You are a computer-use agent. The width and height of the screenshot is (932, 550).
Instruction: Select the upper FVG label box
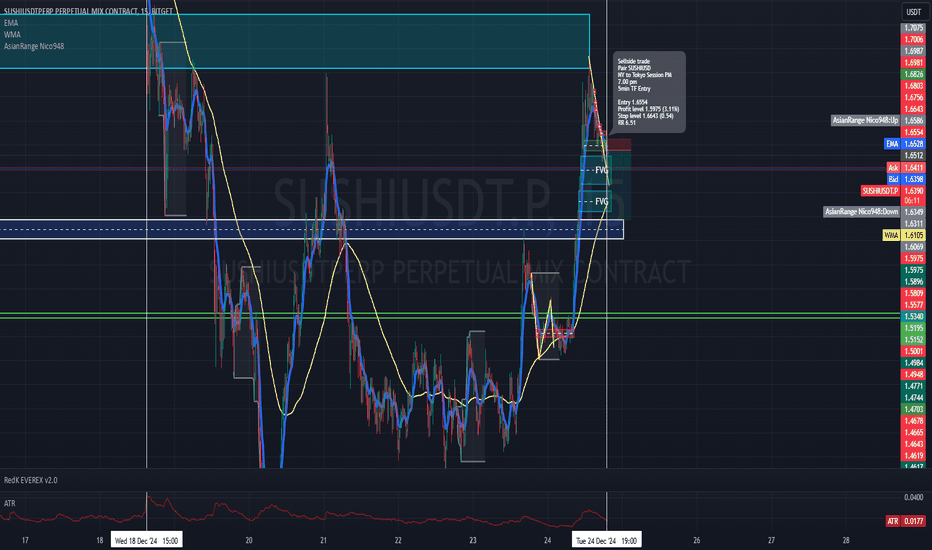click(x=596, y=170)
